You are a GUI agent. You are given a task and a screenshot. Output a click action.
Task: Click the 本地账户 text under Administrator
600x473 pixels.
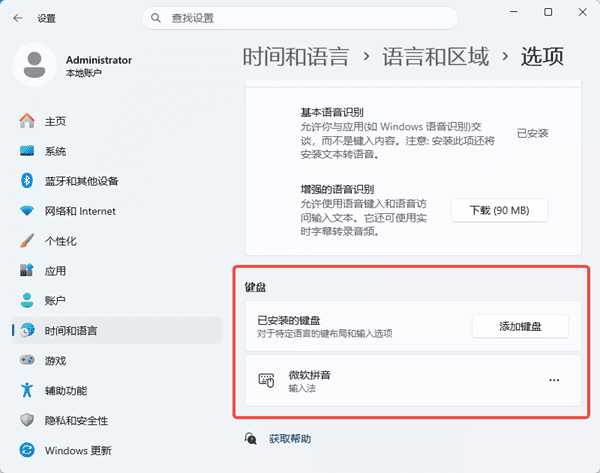(83, 73)
